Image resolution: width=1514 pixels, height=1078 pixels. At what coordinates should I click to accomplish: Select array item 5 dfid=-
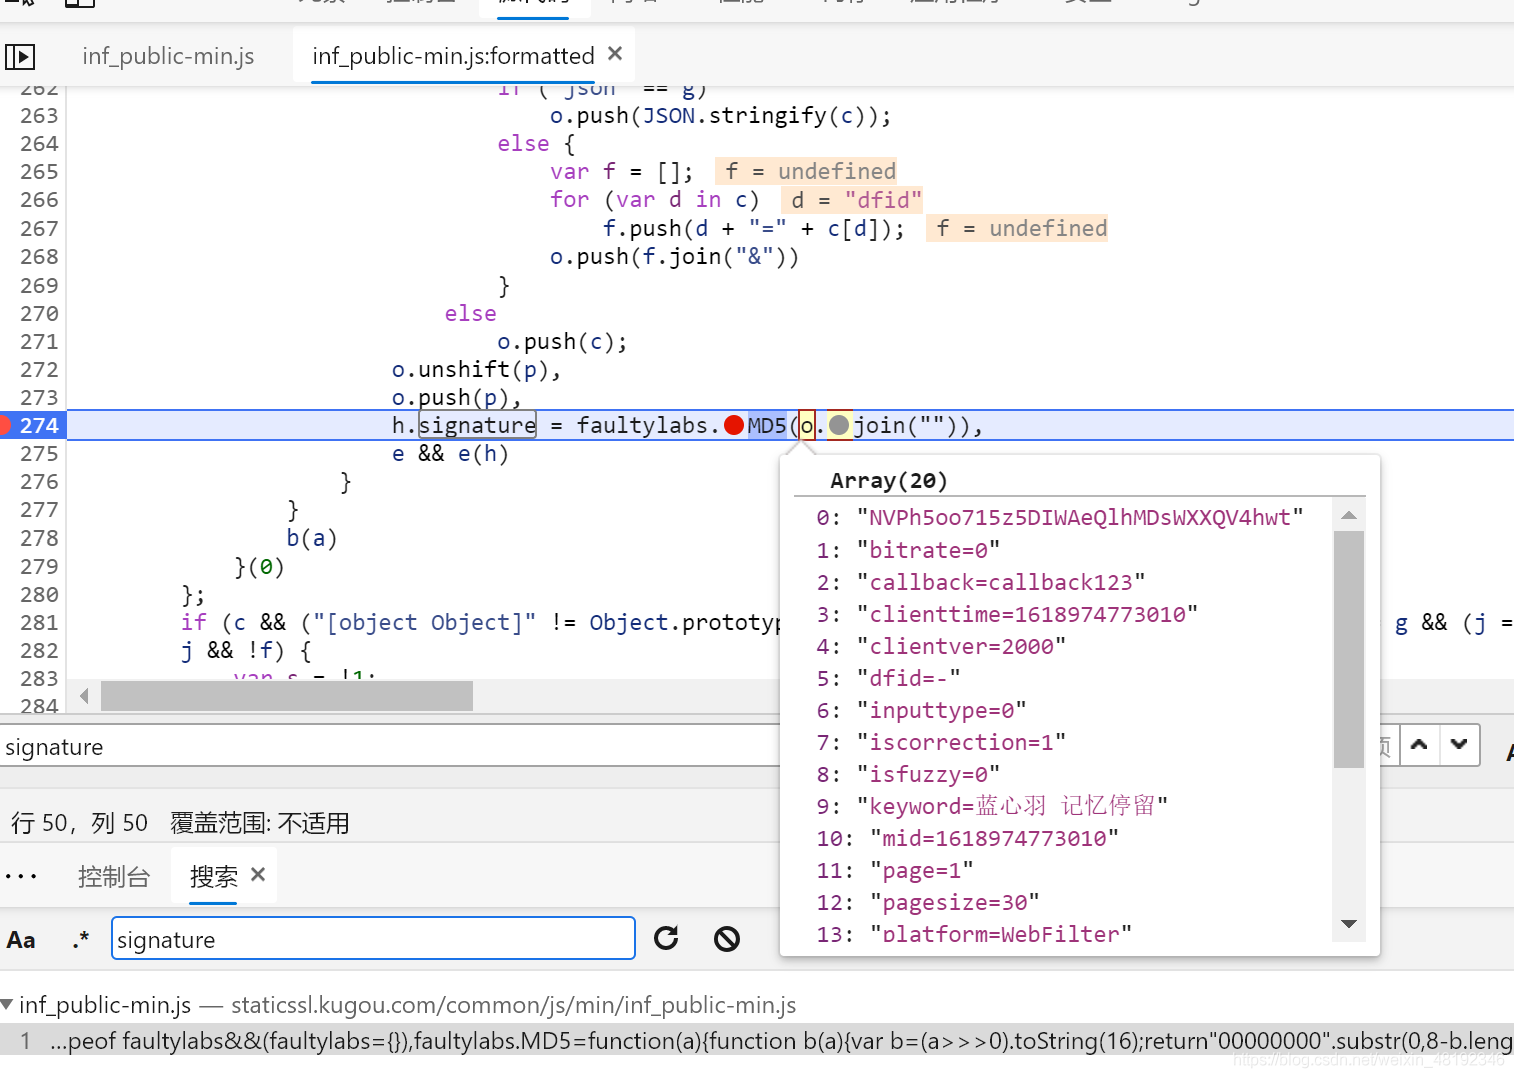tap(908, 678)
